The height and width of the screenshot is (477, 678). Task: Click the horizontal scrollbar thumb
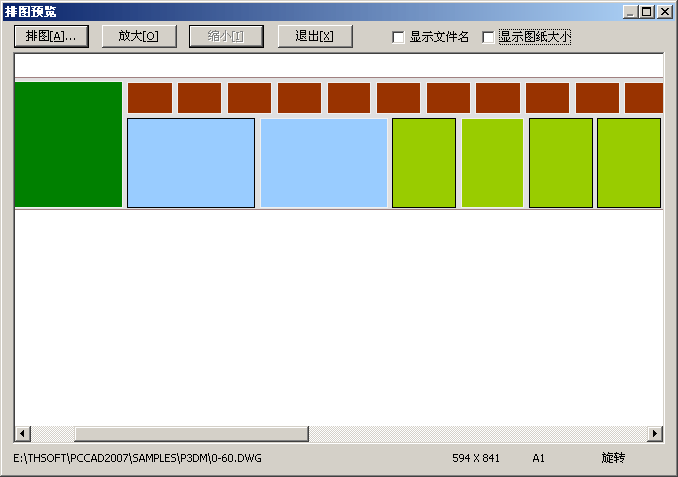coord(190,434)
